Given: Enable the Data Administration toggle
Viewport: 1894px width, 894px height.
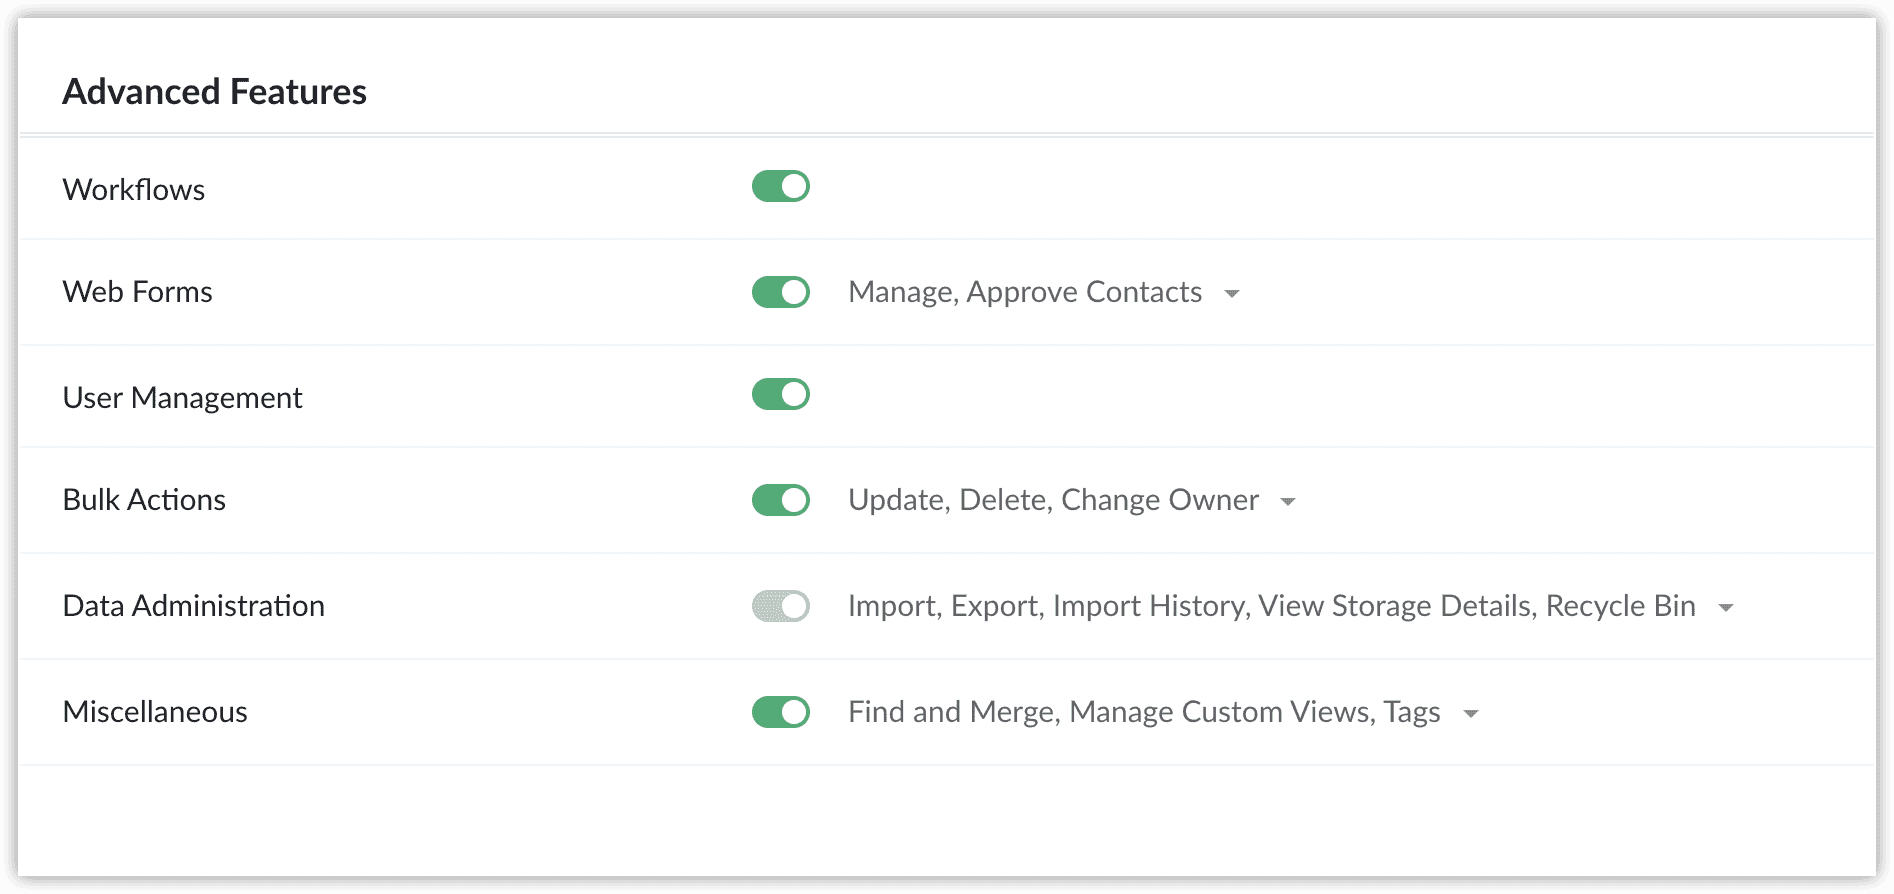Looking at the screenshot, I should [x=781, y=607].
